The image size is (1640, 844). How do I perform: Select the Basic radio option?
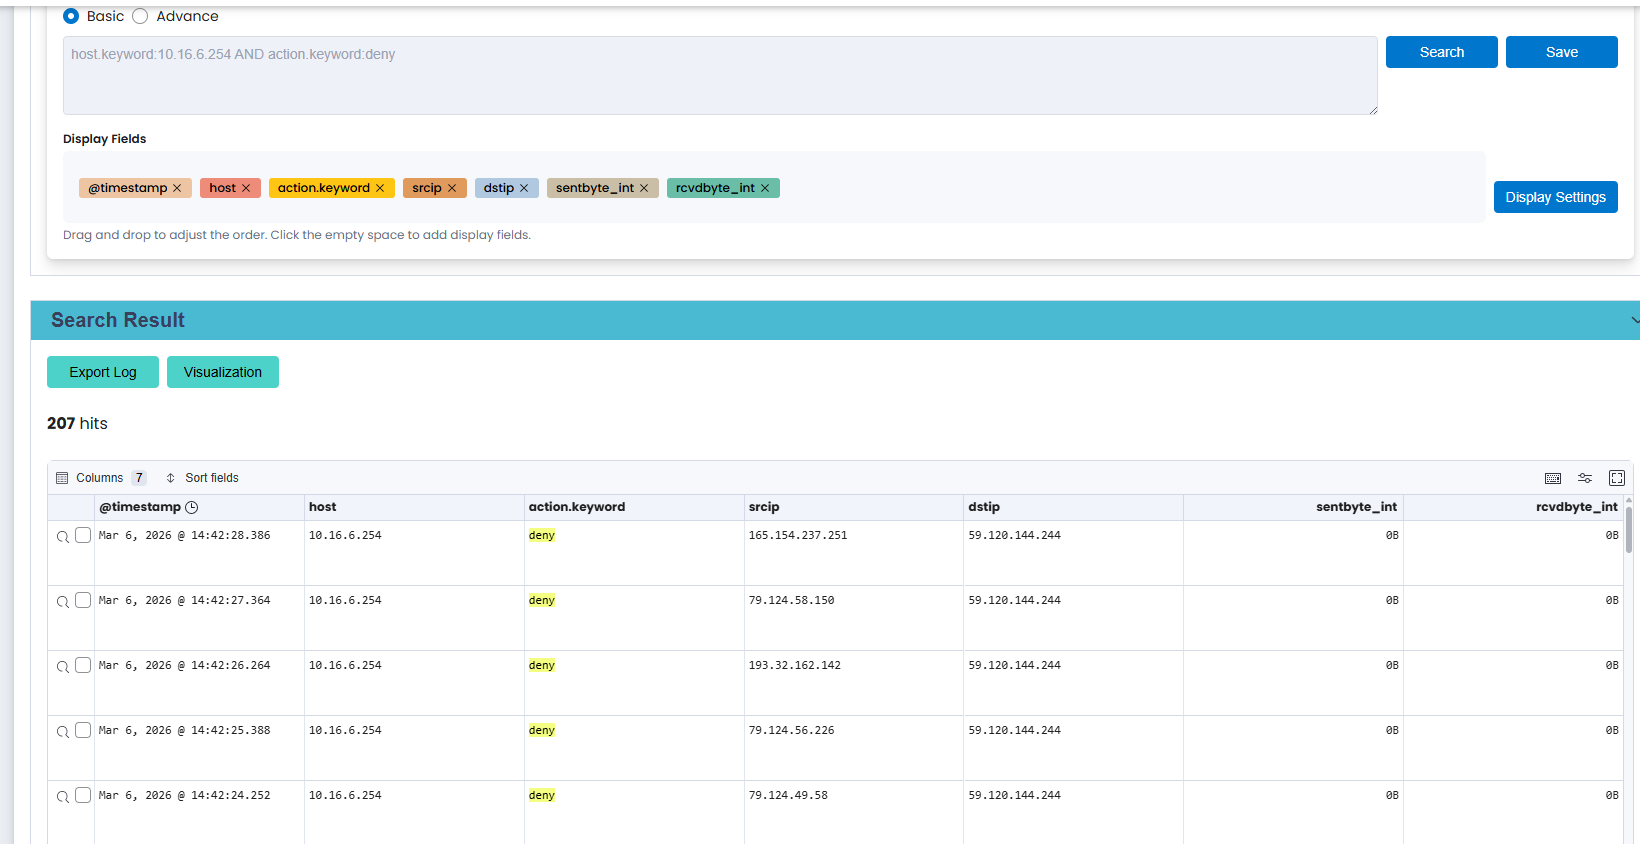click(71, 16)
